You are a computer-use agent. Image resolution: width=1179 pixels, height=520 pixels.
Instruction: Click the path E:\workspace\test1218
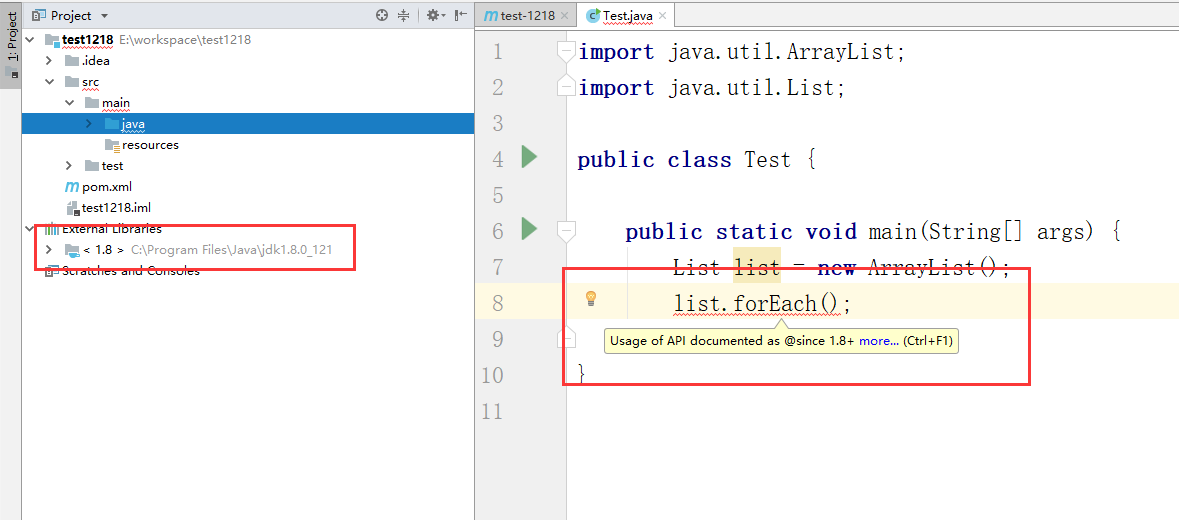[185, 40]
